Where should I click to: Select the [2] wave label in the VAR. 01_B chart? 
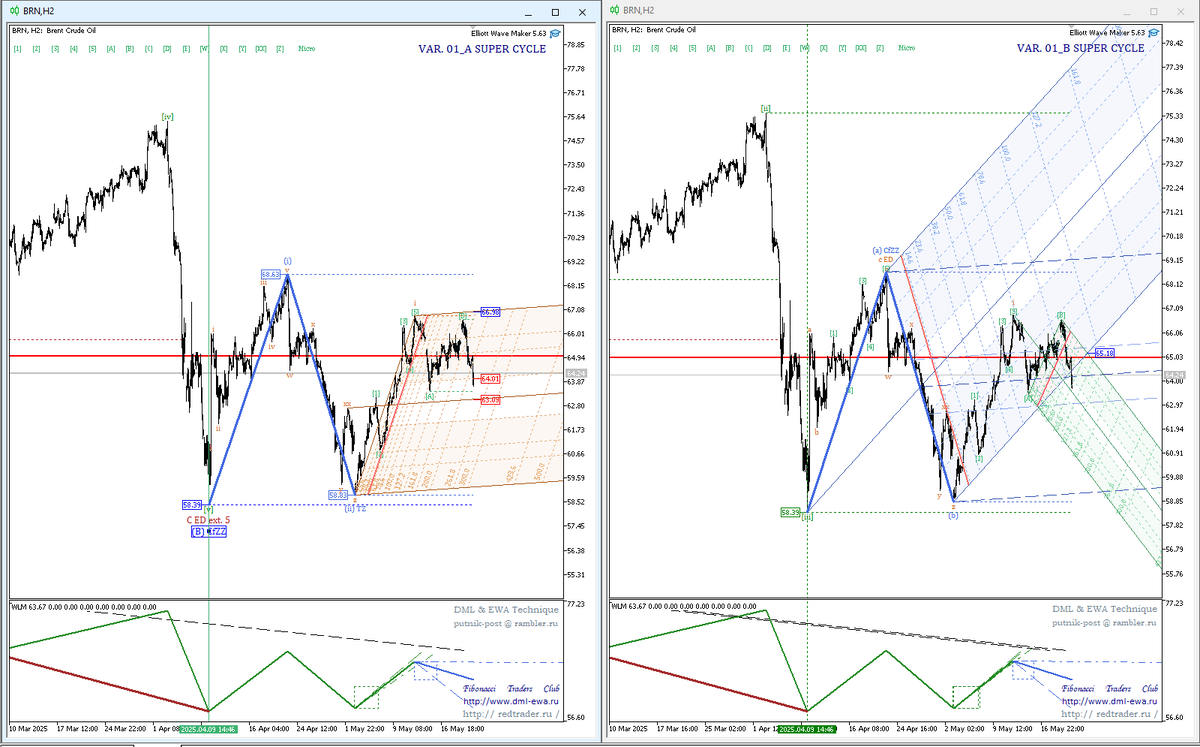(636, 48)
